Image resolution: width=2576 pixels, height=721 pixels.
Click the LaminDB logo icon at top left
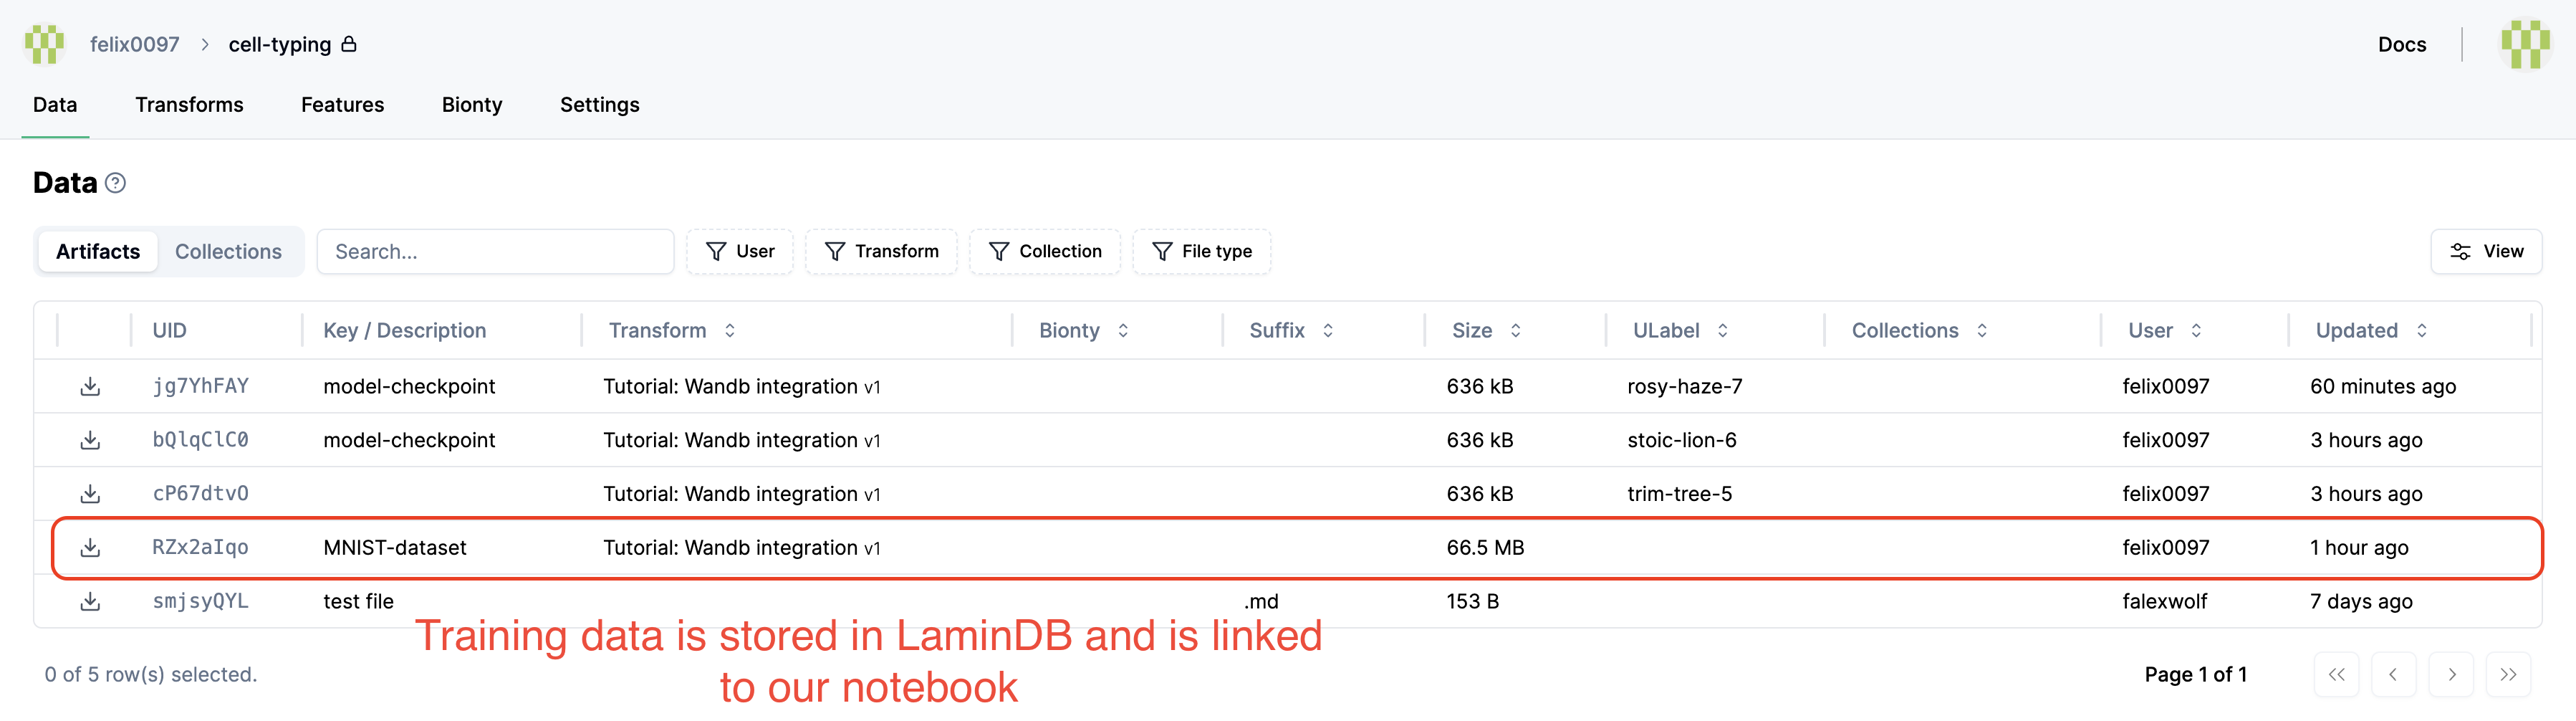coord(44,44)
